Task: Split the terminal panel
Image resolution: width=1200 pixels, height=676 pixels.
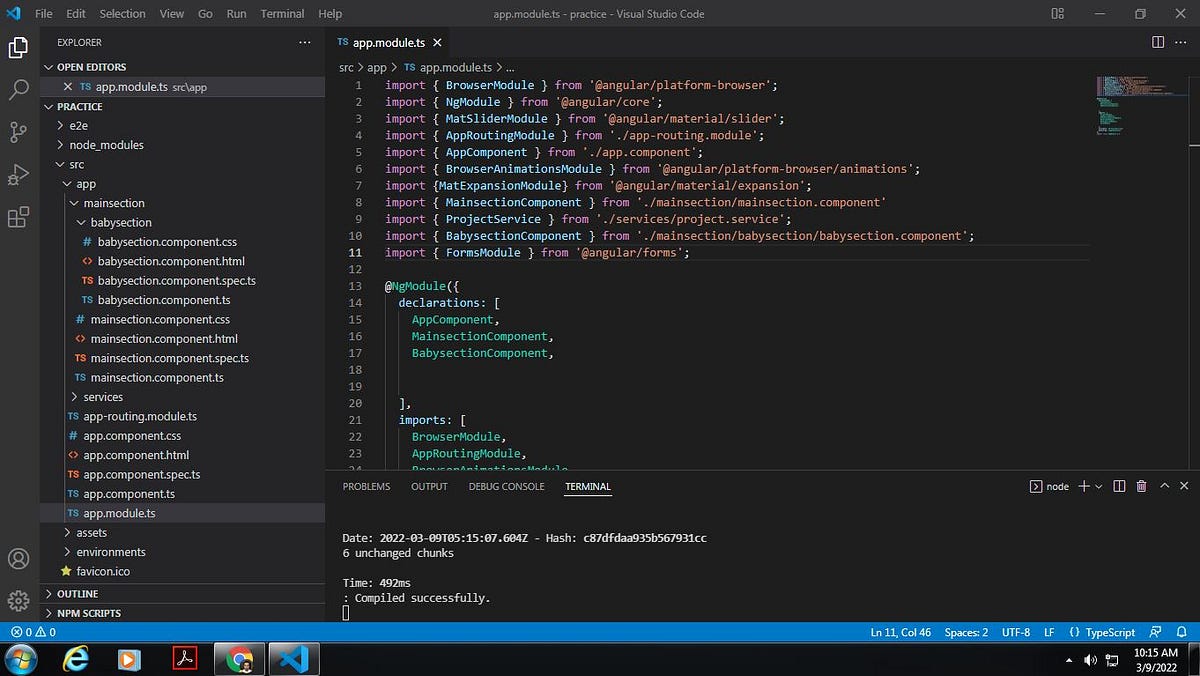Action: (1119, 486)
